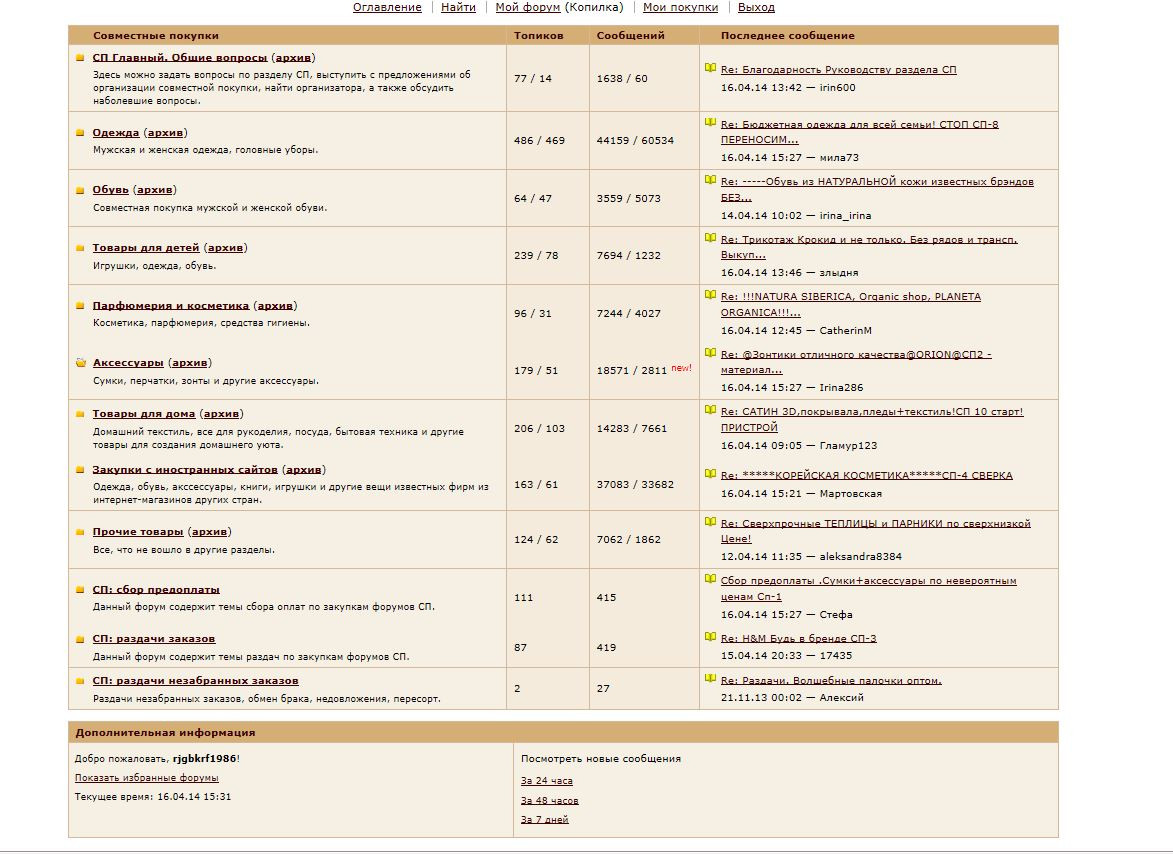Click last-post icon for Зонтики отличного качества

pos(710,353)
